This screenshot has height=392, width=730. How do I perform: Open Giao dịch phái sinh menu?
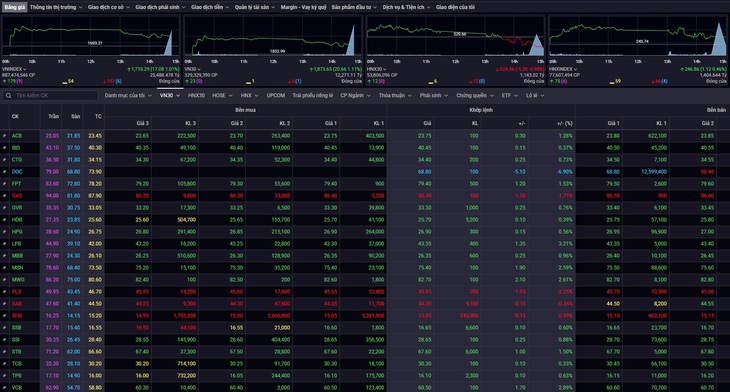160,7
